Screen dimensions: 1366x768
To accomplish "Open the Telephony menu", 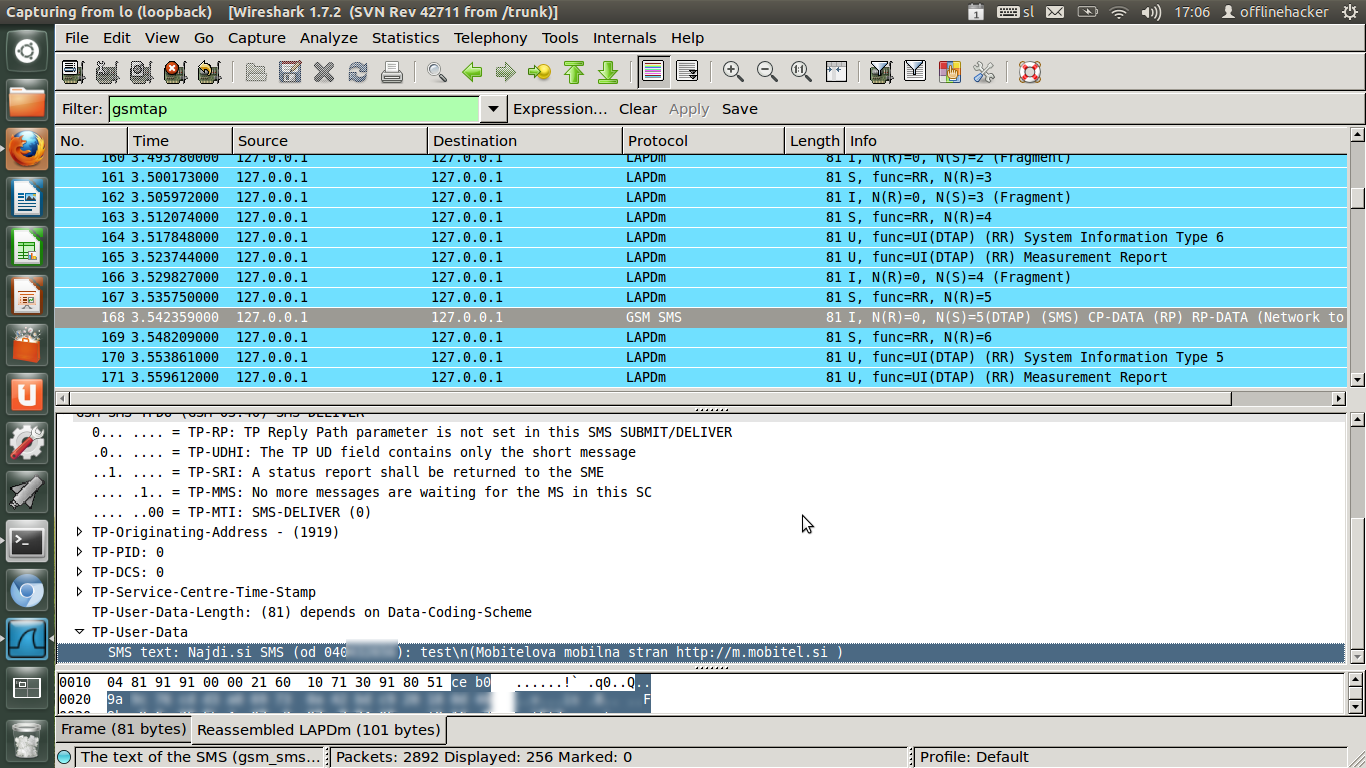I will 490,38.
